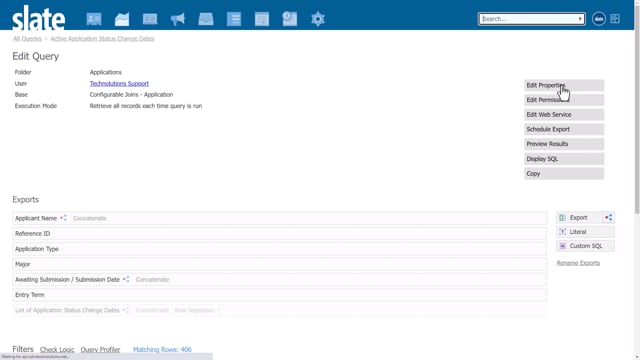640x360 pixels.
Task: Open the Reader book icon in navbar
Action: click(x=150, y=19)
